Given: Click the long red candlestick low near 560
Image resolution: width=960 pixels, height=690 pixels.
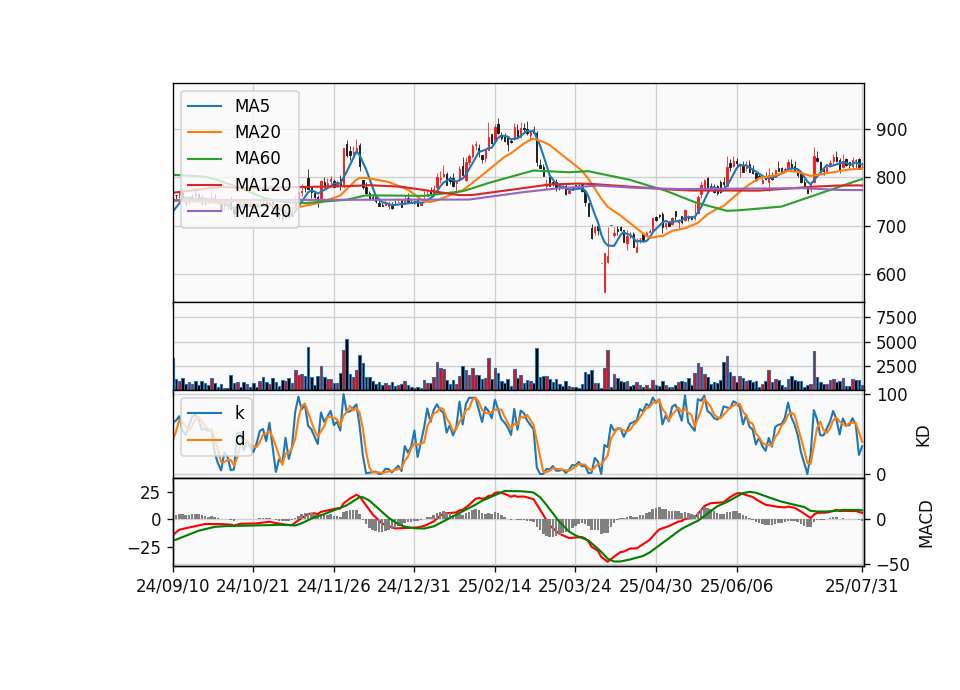Looking at the screenshot, I should pyautogui.click(x=605, y=274).
